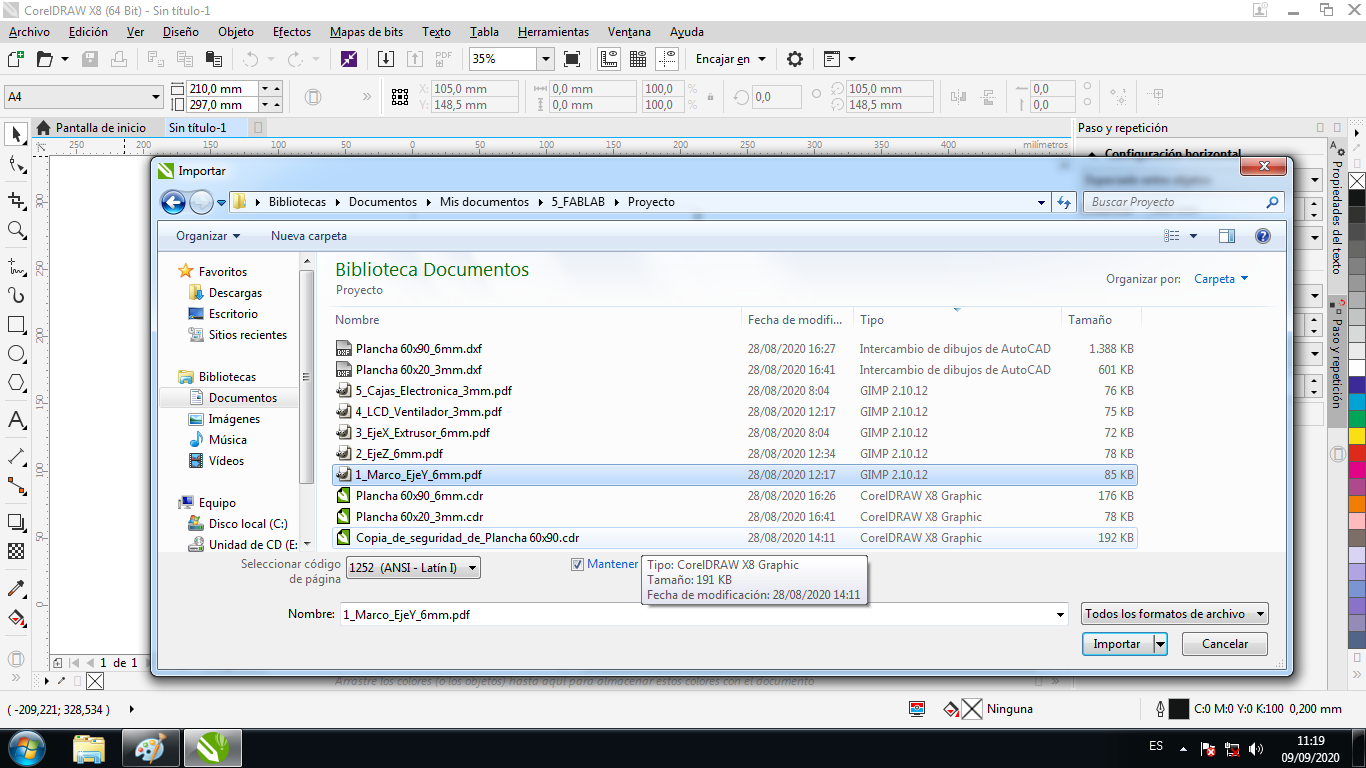
Task: Click the Importar button
Action: point(1117,644)
